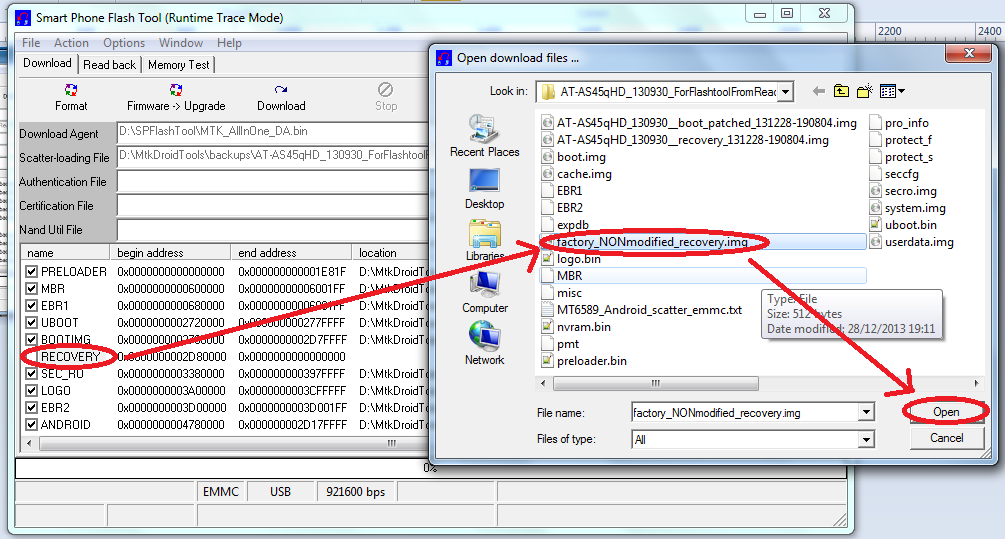The image size is (1005, 539).
Task: Open the View Menu icon
Action: (x=892, y=92)
